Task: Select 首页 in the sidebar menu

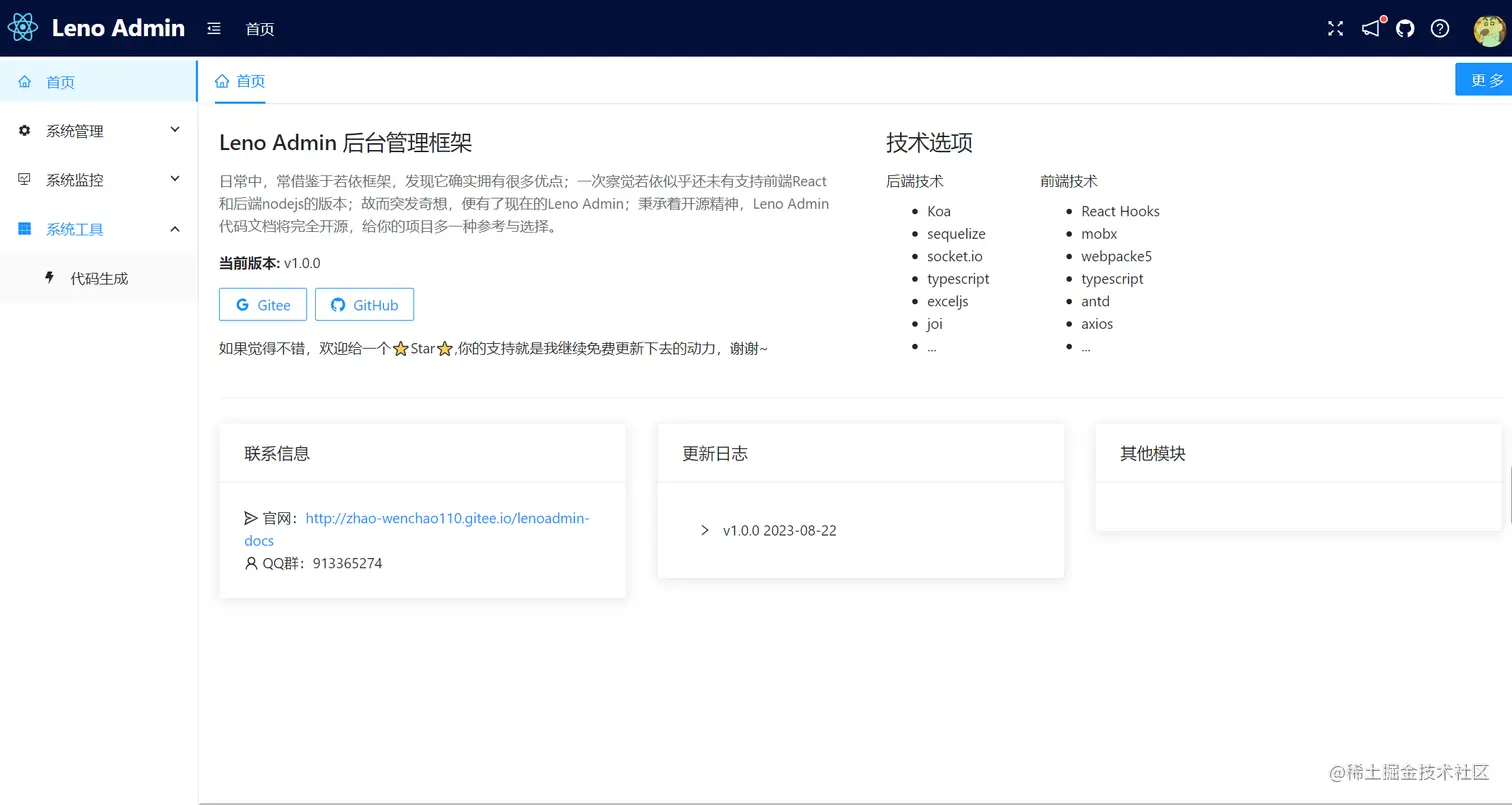Action: [x=98, y=82]
